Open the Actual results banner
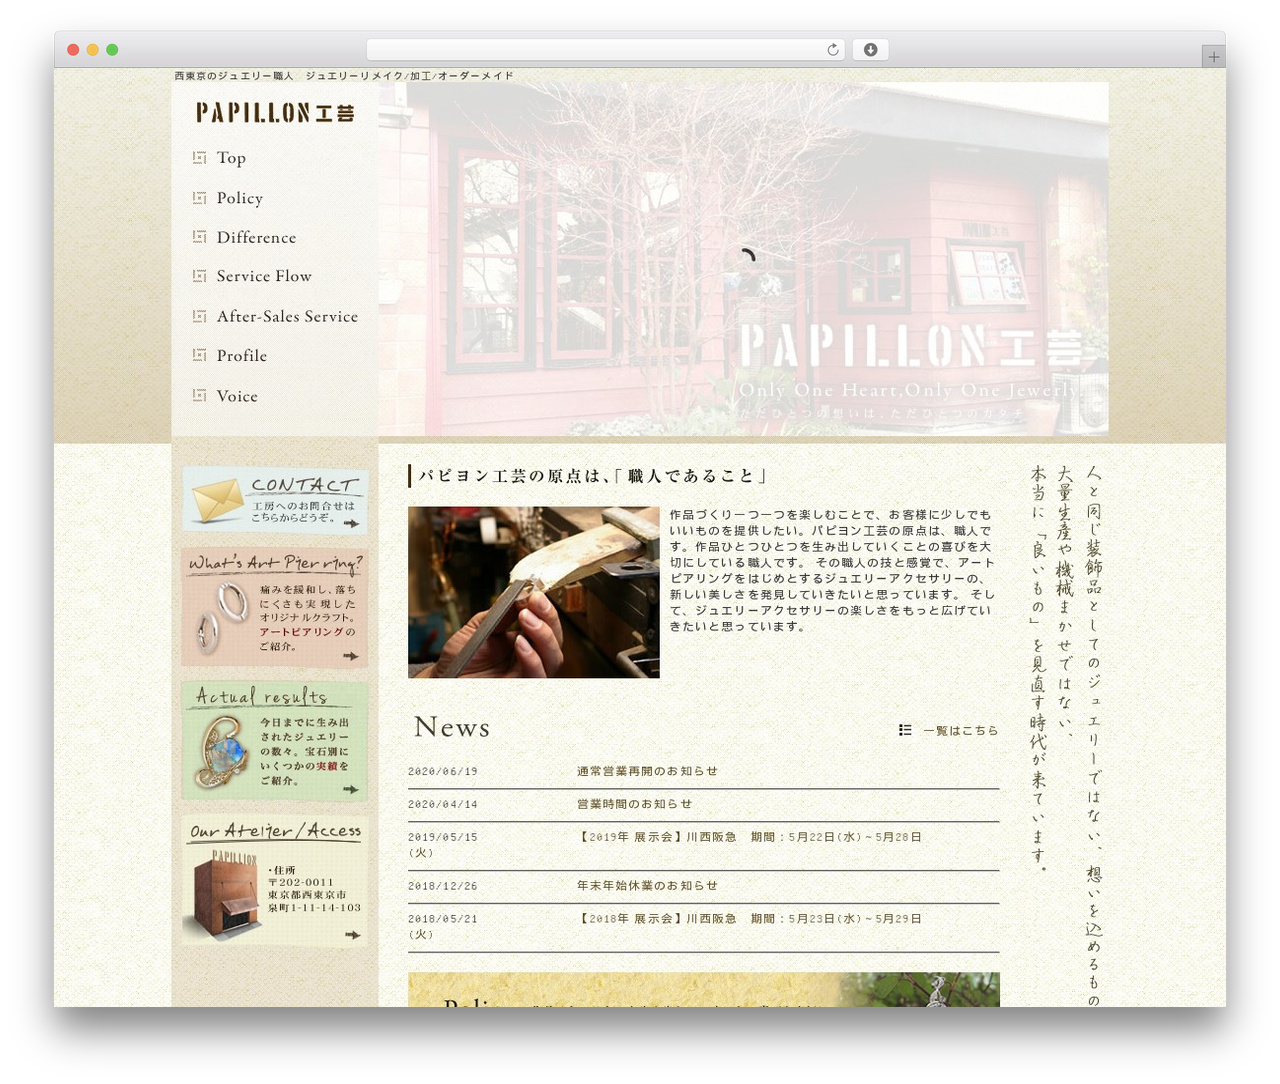Image resolution: width=1280 pixels, height=1084 pixels. 275,741
